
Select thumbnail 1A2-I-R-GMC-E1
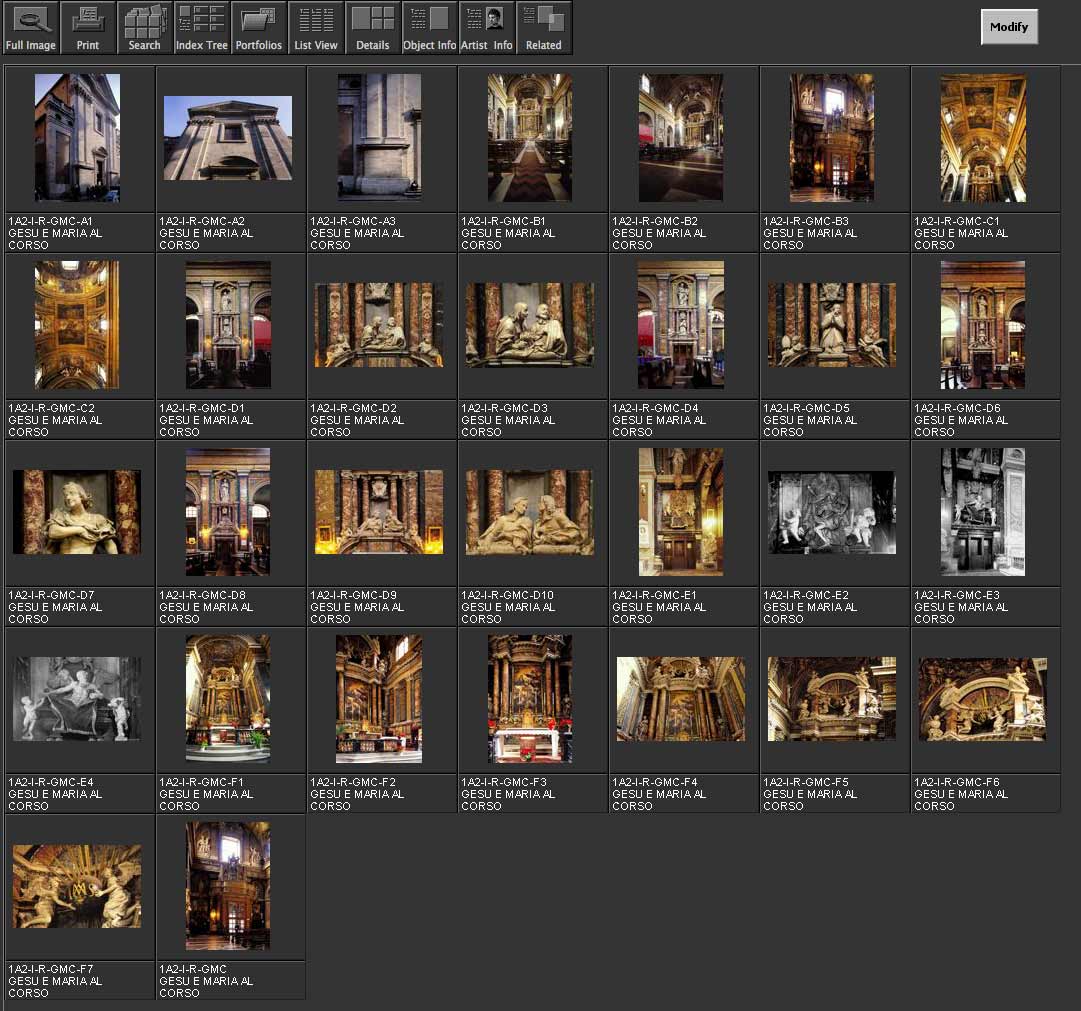(x=681, y=512)
